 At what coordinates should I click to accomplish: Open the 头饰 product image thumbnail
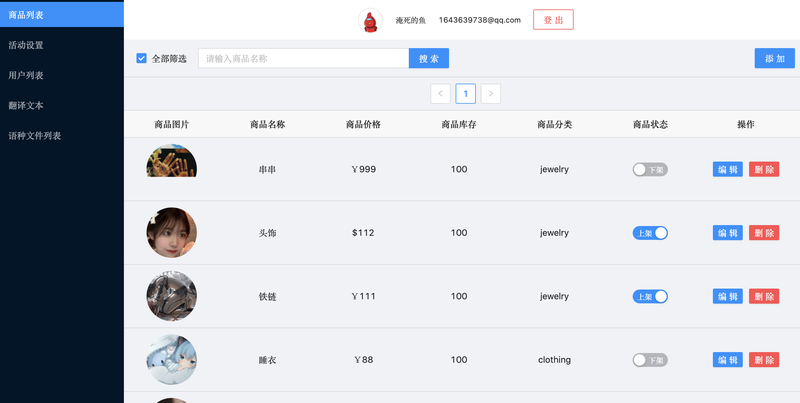coord(171,233)
